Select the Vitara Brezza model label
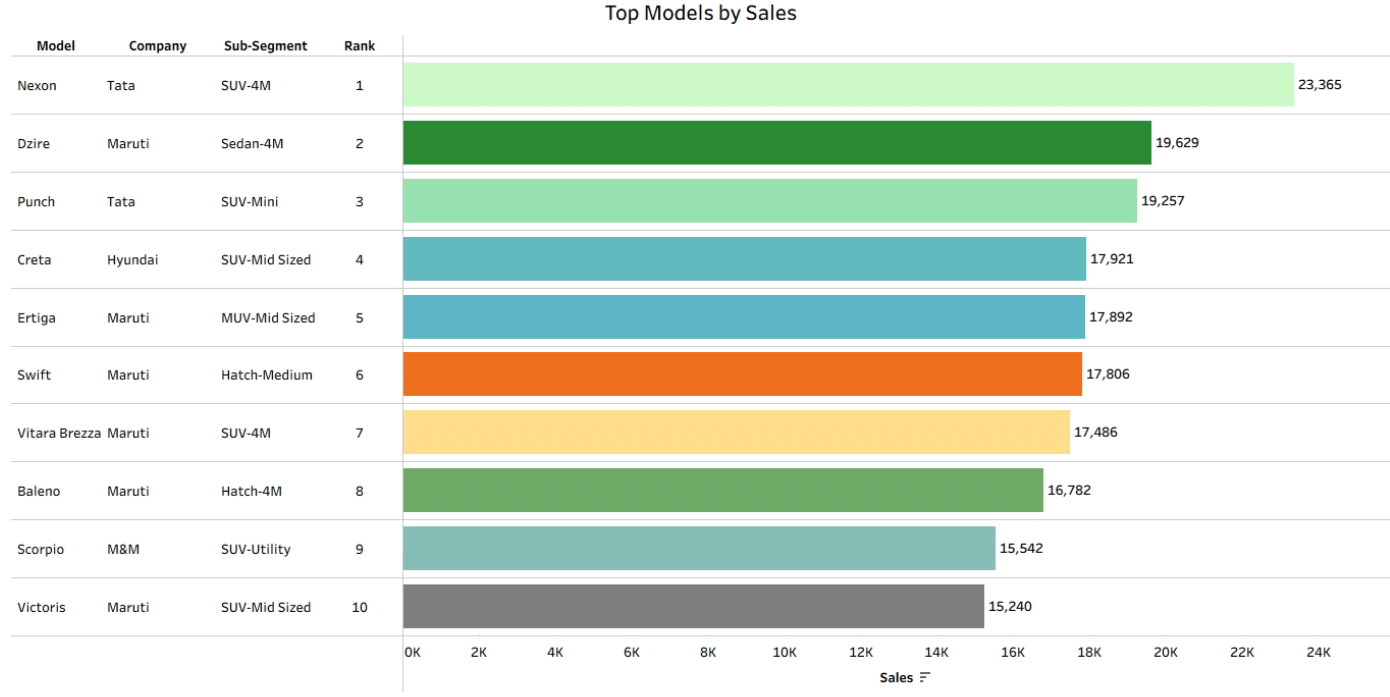1390x697 pixels. [59, 433]
